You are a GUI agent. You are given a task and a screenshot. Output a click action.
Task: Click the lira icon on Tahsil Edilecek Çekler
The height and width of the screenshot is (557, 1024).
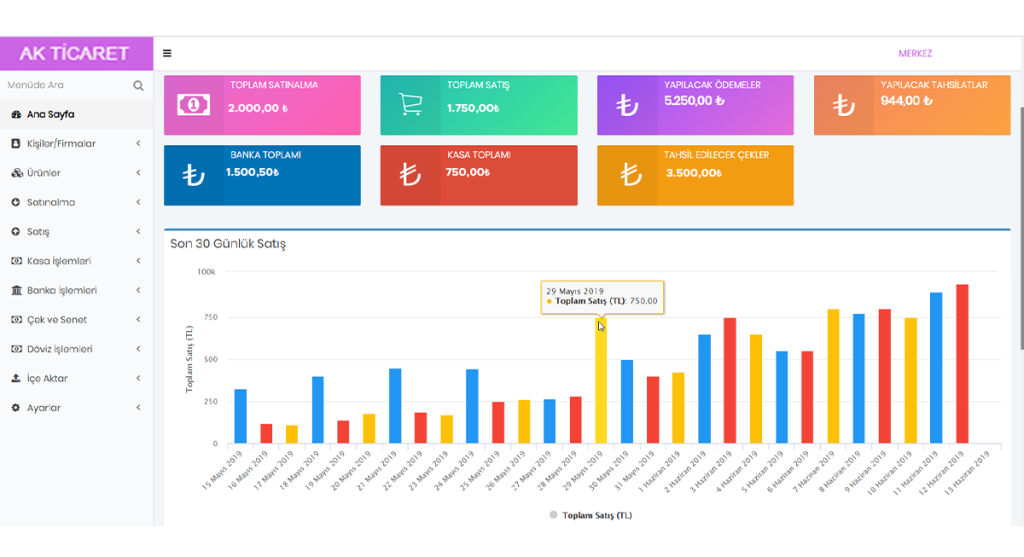coord(630,175)
